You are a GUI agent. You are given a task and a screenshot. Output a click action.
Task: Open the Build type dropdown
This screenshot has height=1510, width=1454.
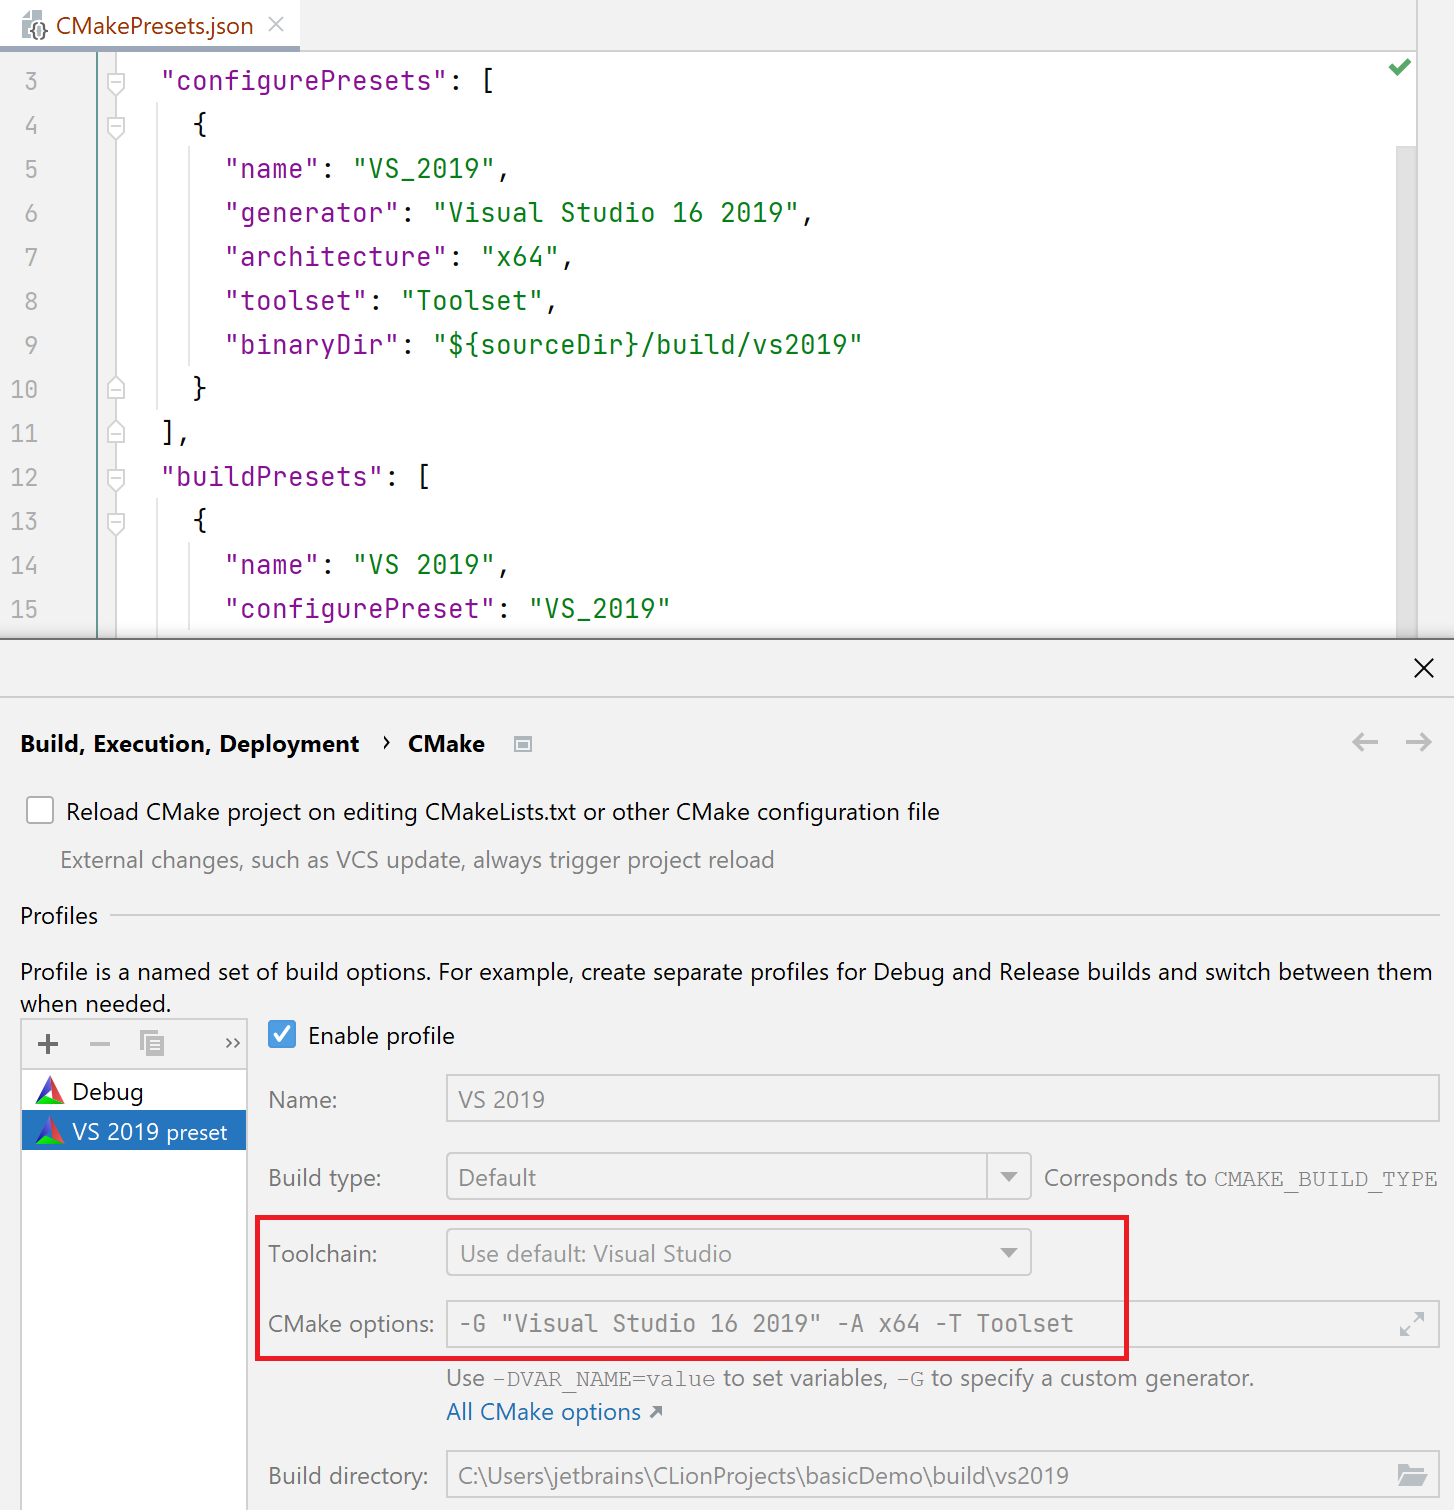click(1009, 1176)
